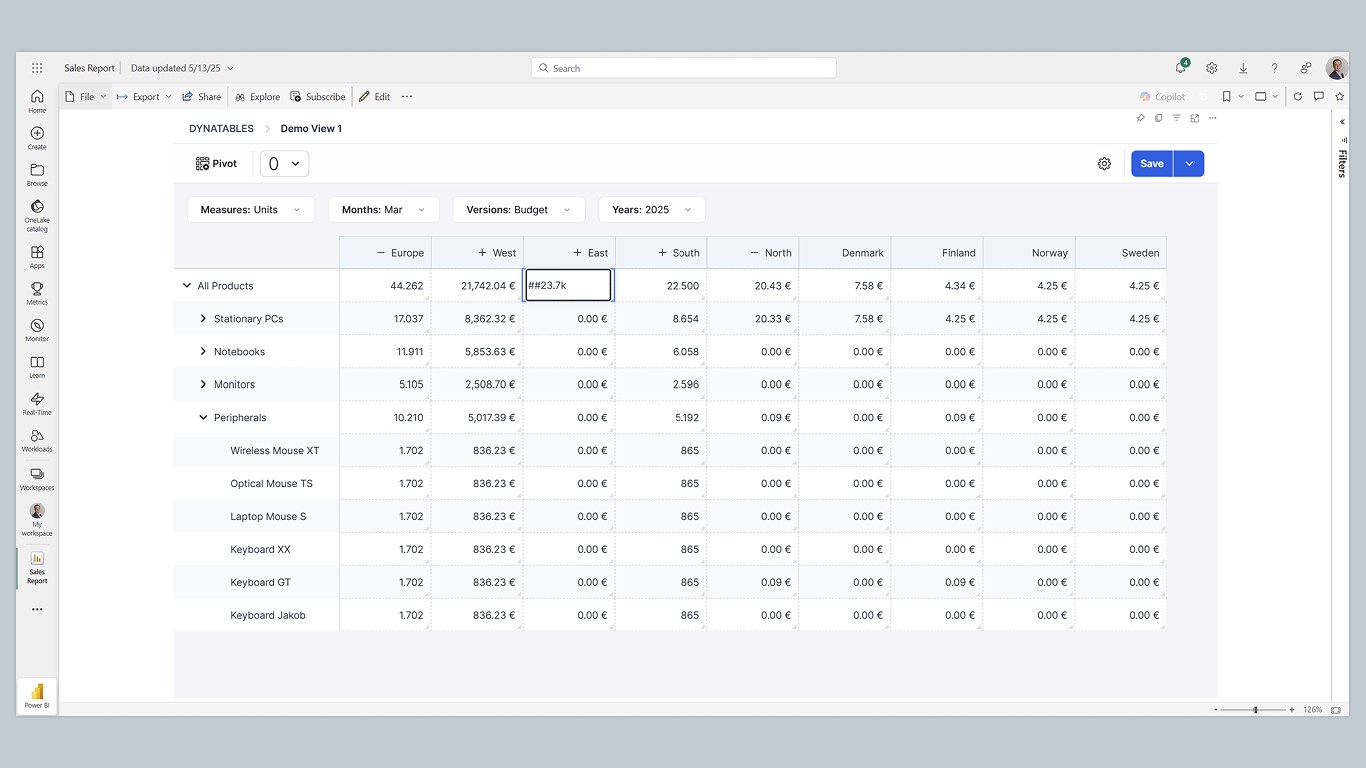The image size is (1366, 768).
Task: Open My workspace in the sidebar
Action: pyautogui.click(x=37, y=520)
